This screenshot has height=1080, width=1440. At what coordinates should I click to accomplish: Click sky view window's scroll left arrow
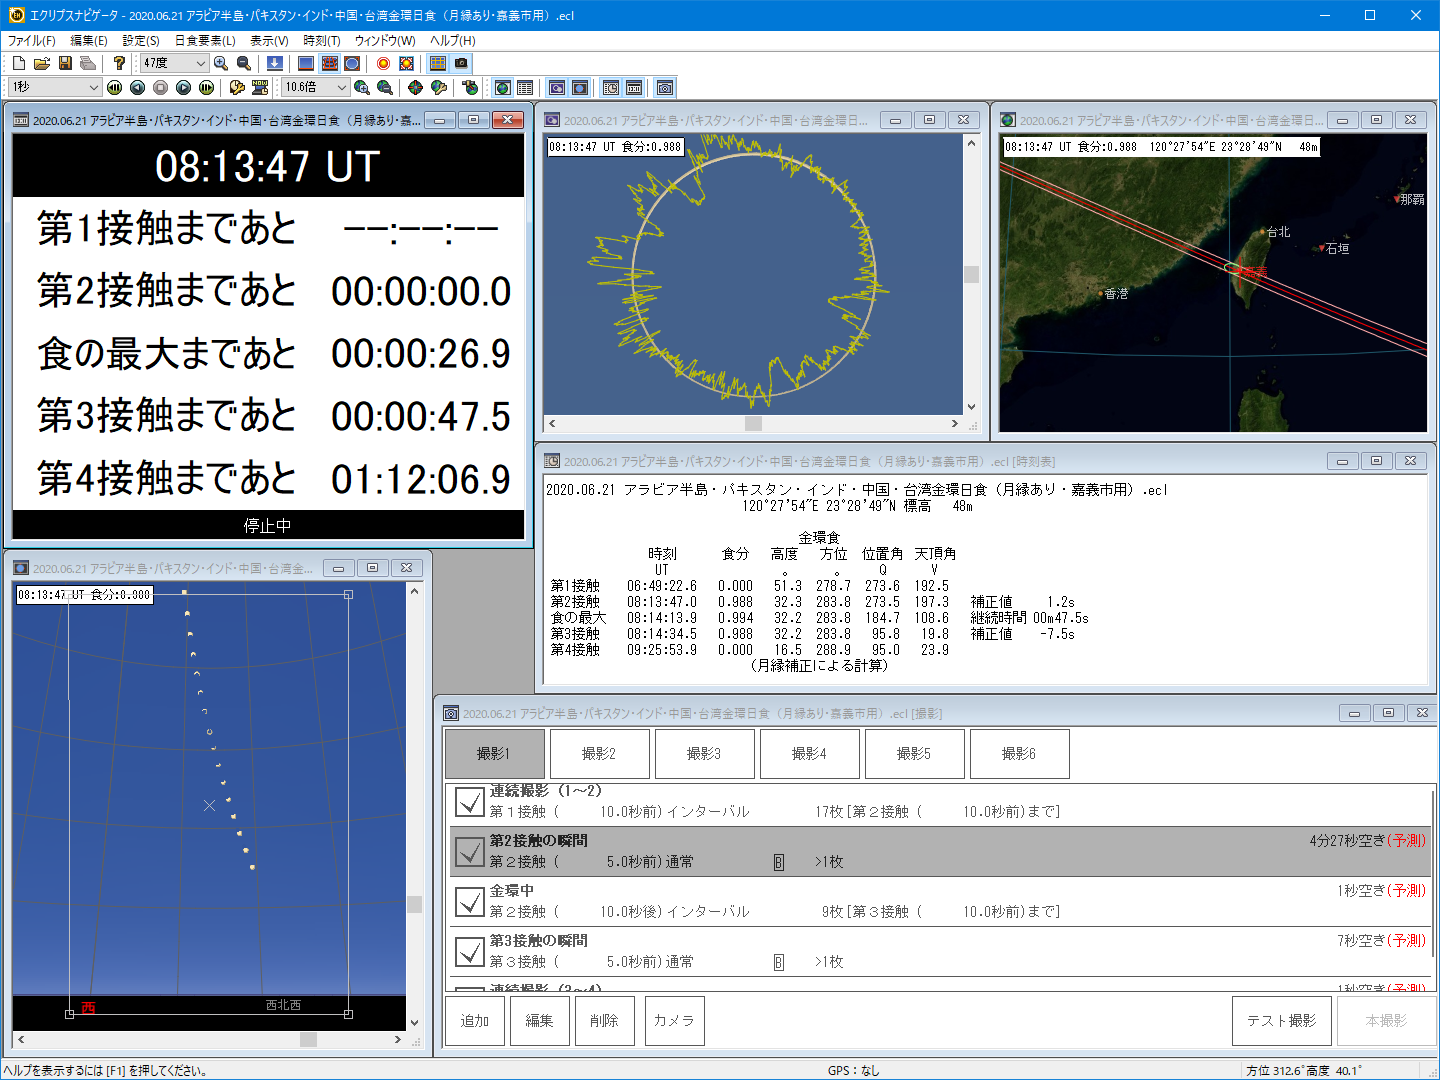pyautogui.click(x=20, y=1040)
